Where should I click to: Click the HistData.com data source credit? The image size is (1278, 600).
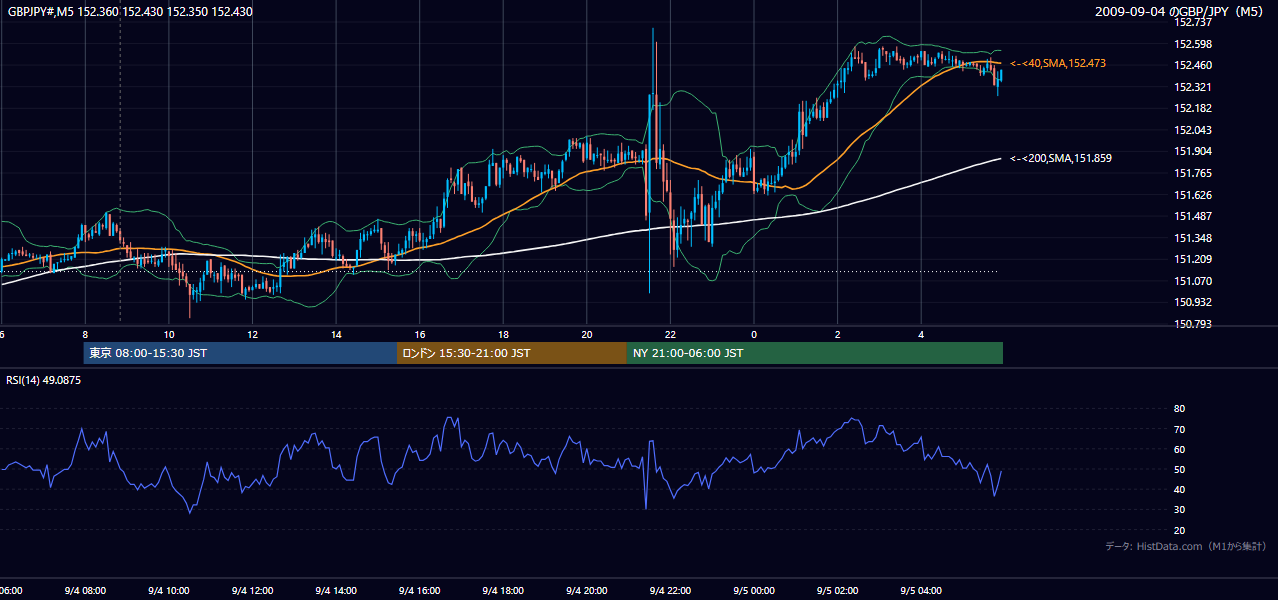coord(1186,546)
